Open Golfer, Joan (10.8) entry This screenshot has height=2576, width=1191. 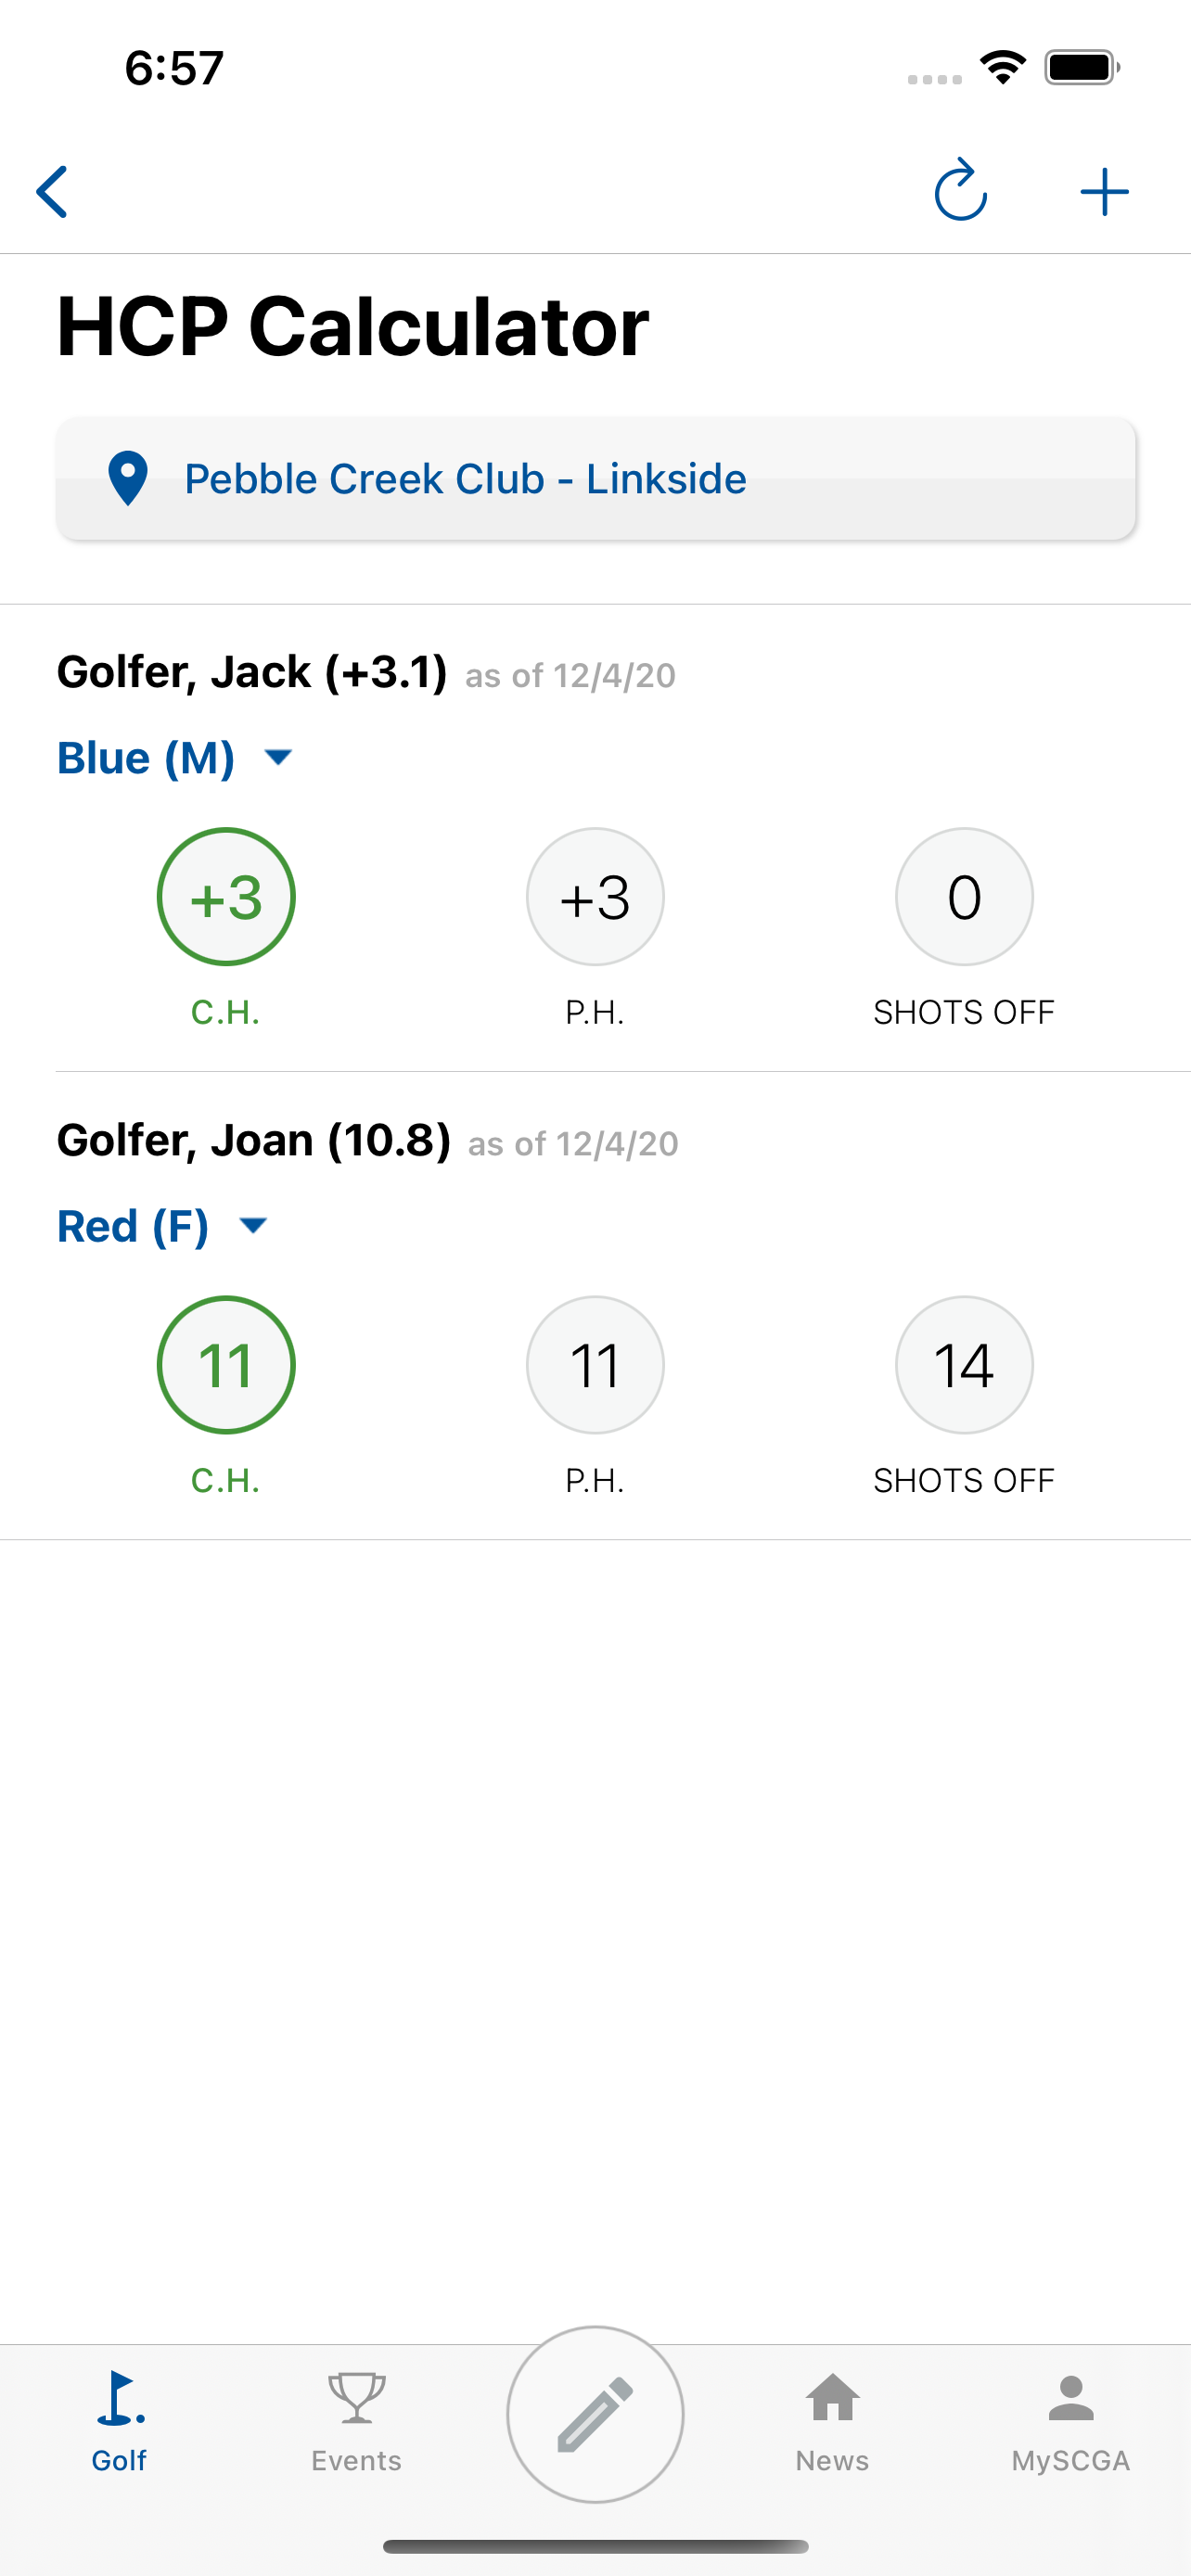(x=254, y=1140)
